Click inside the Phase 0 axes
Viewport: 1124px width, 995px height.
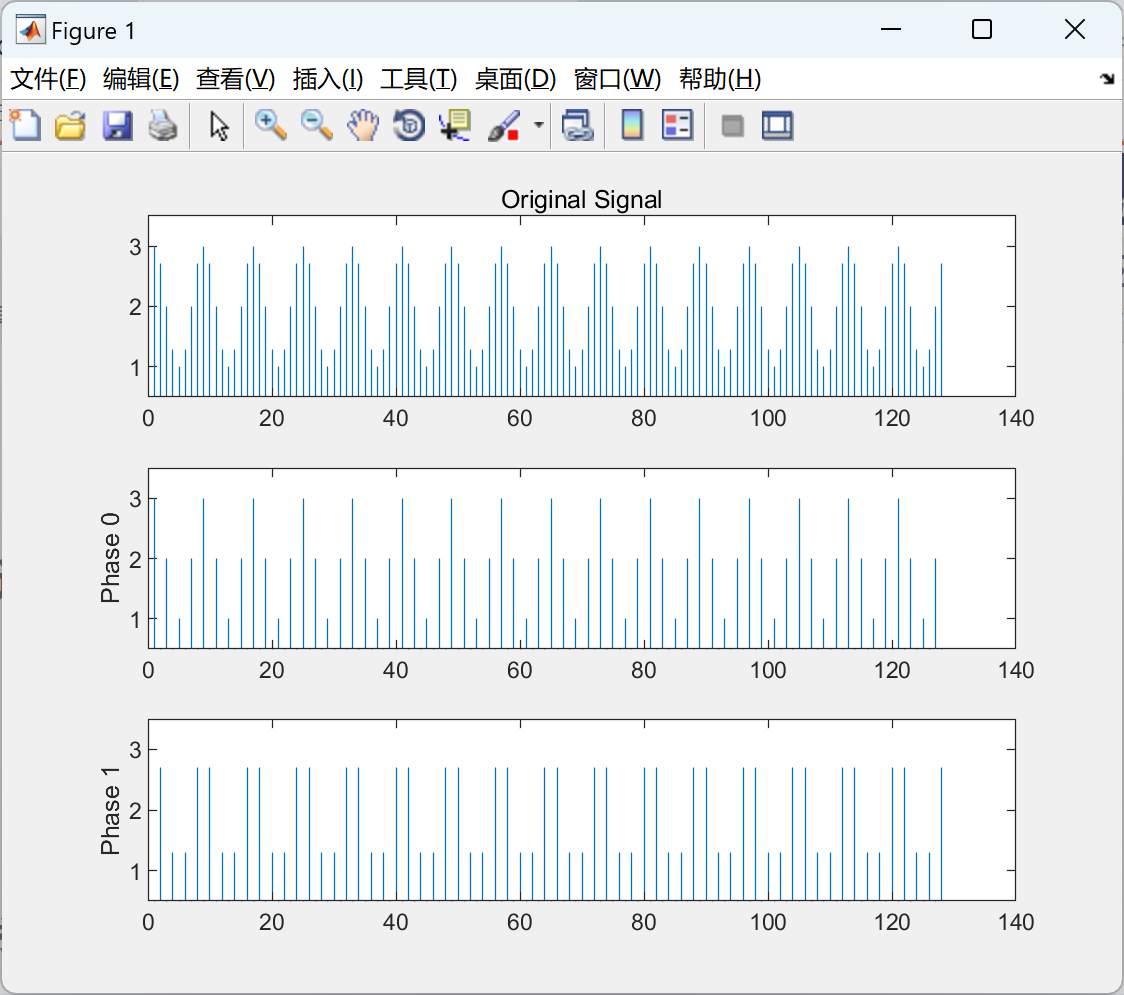(581, 558)
